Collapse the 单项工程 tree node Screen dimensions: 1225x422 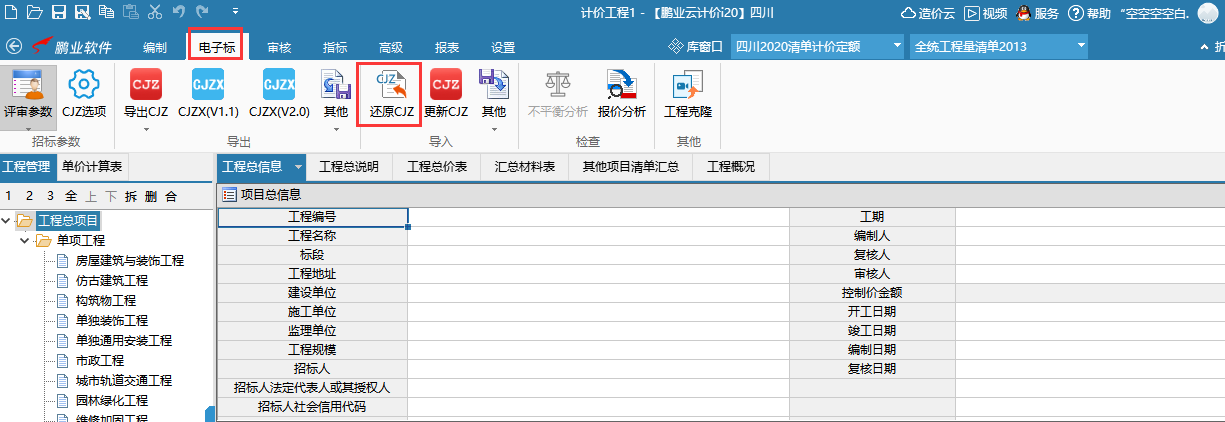[x=25, y=241]
